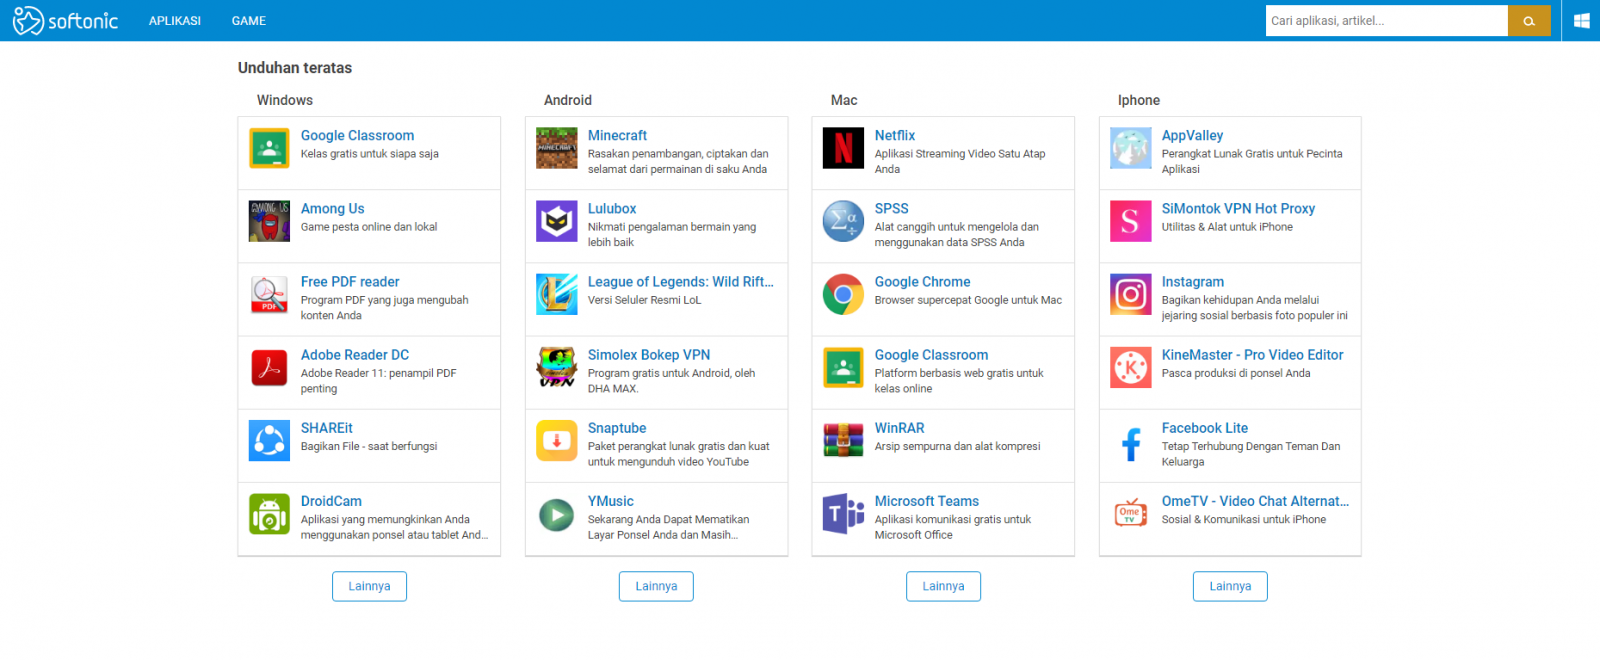Click Lainnya button under Mac
Viewport: 1600px width, 660px height.
(x=943, y=586)
